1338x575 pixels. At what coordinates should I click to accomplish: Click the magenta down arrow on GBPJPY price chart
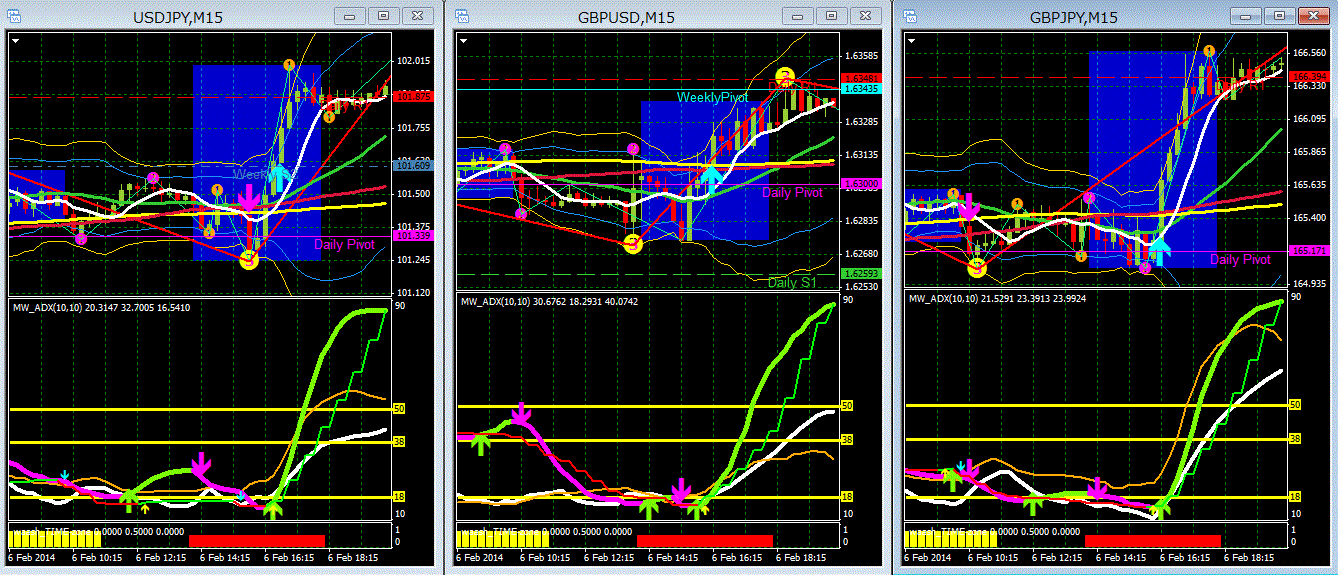[967, 207]
